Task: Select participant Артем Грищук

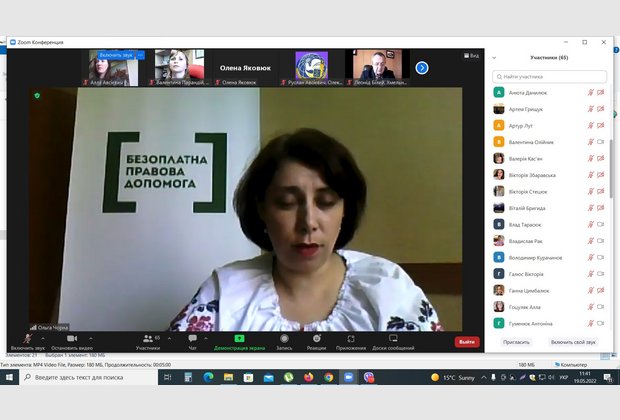Action: click(549, 109)
